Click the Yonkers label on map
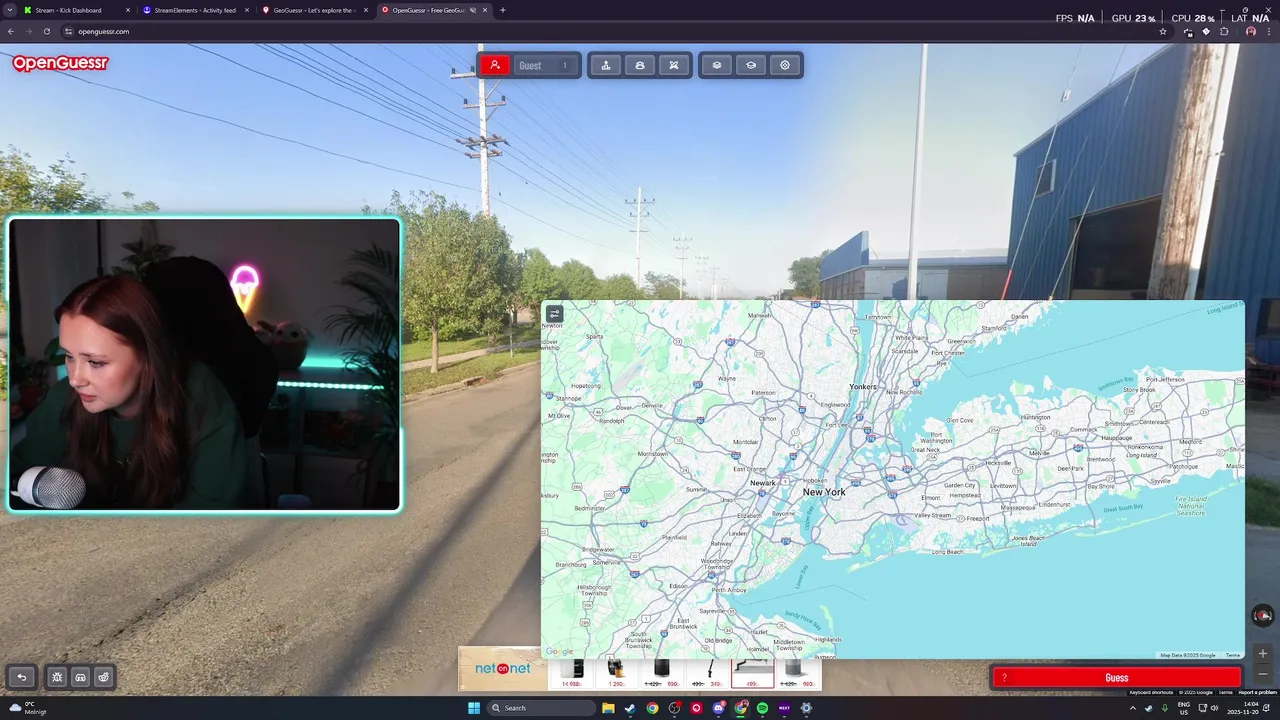This screenshot has height=720, width=1280. click(x=862, y=386)
